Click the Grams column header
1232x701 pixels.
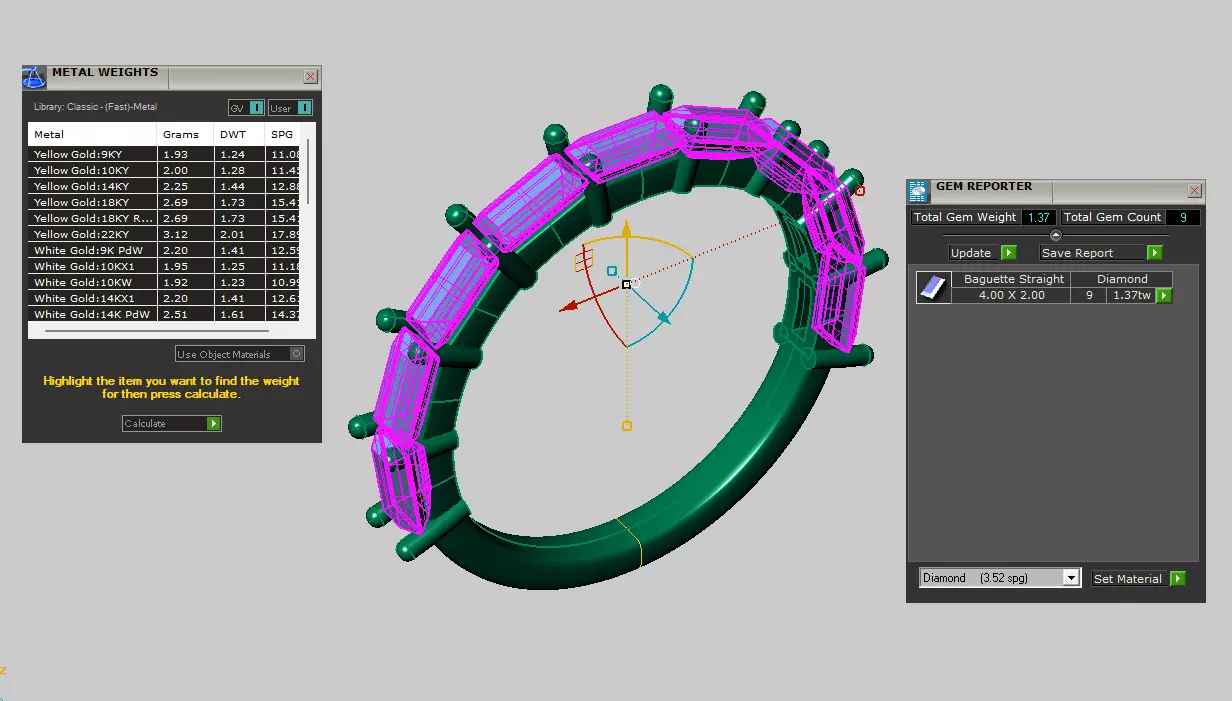point(185,134)
